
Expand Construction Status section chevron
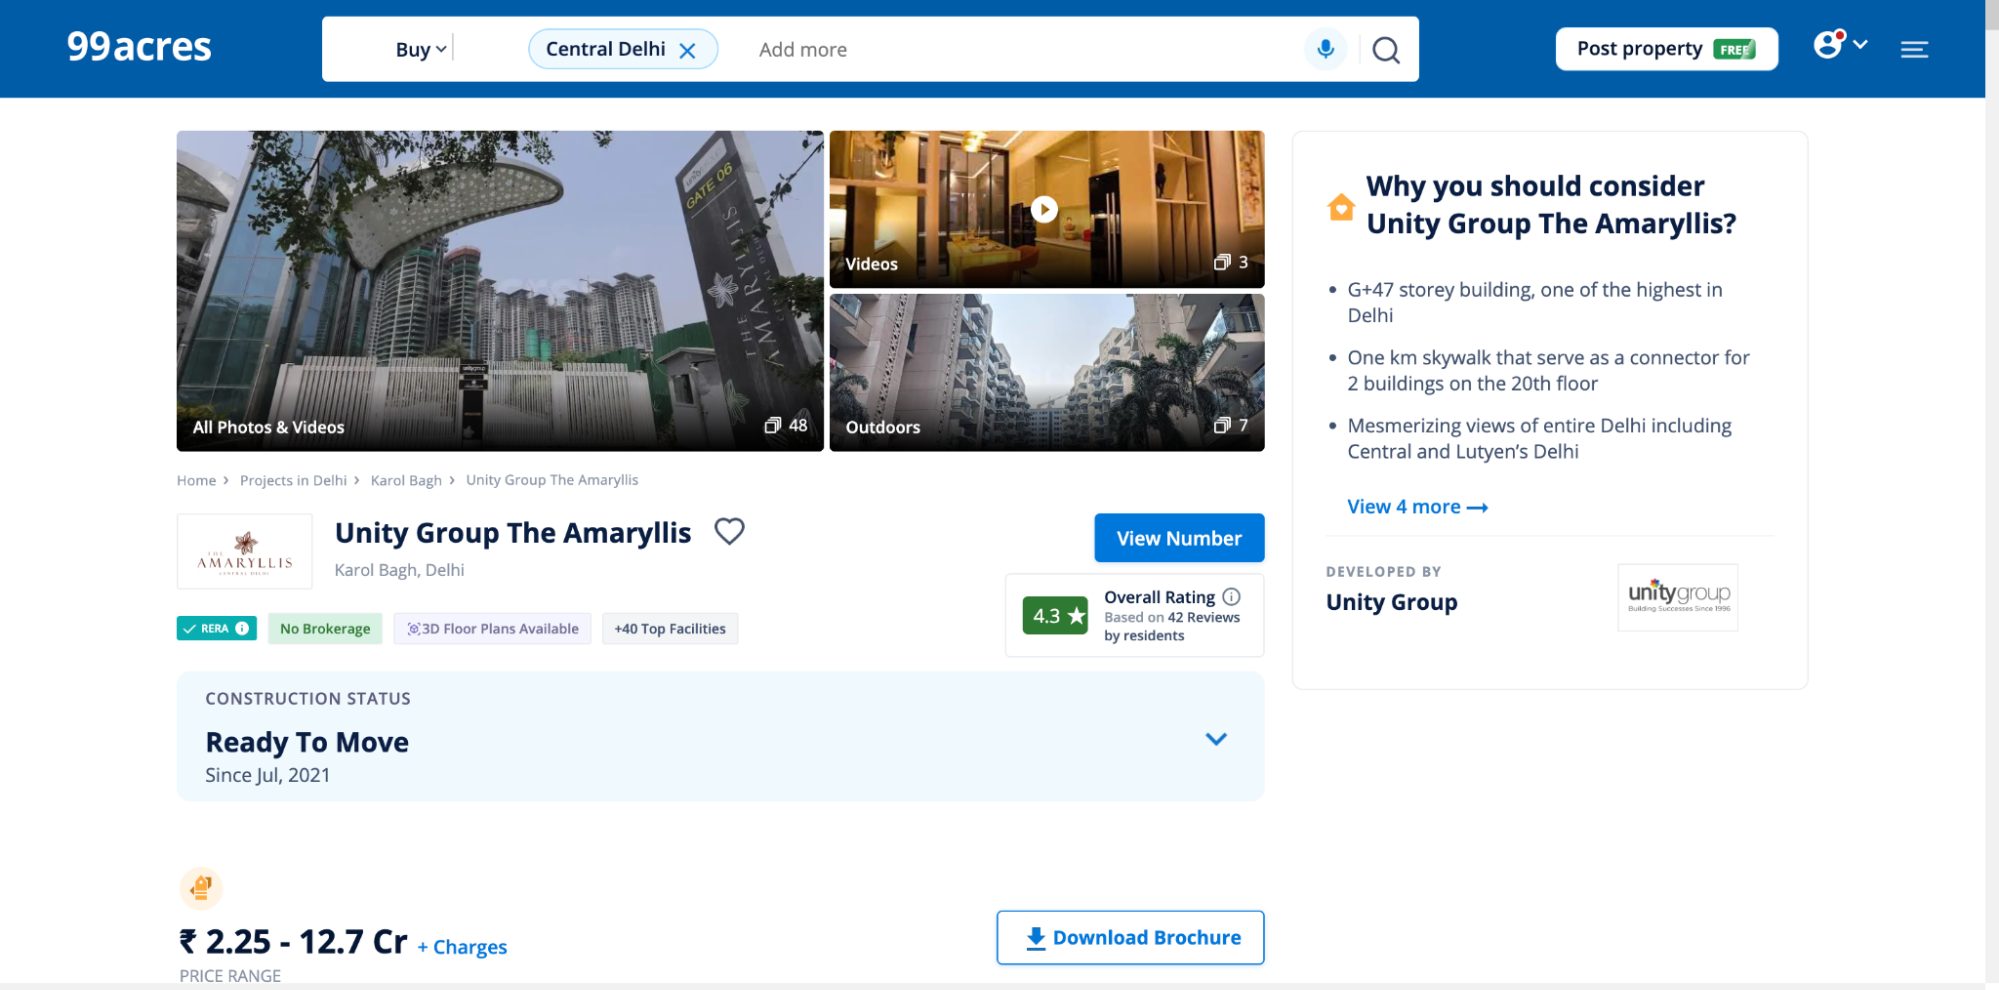coord(1216,739)
